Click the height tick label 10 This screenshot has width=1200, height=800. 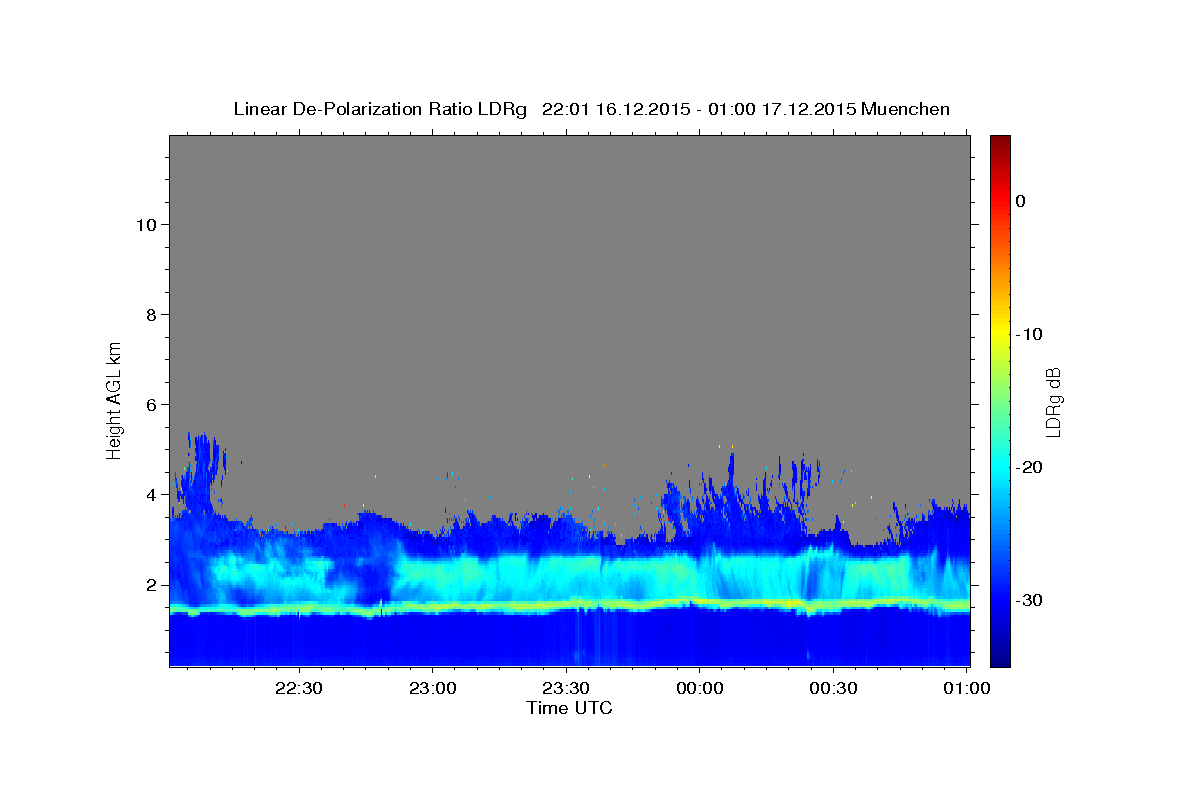(x=145, y=225)
